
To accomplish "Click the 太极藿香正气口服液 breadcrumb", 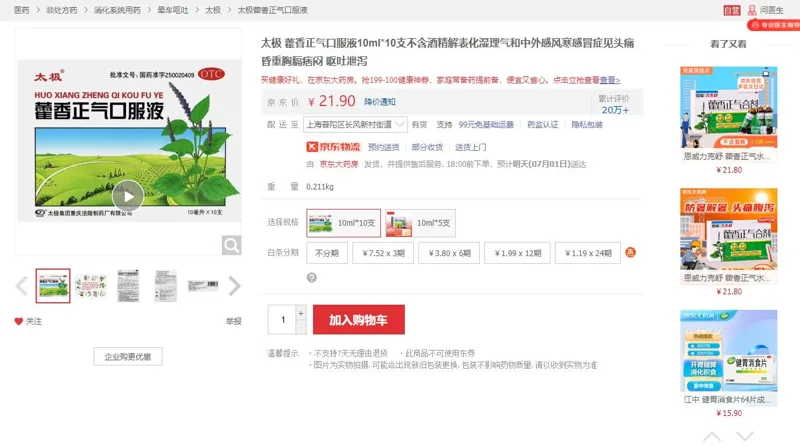I will click(272, 10).
